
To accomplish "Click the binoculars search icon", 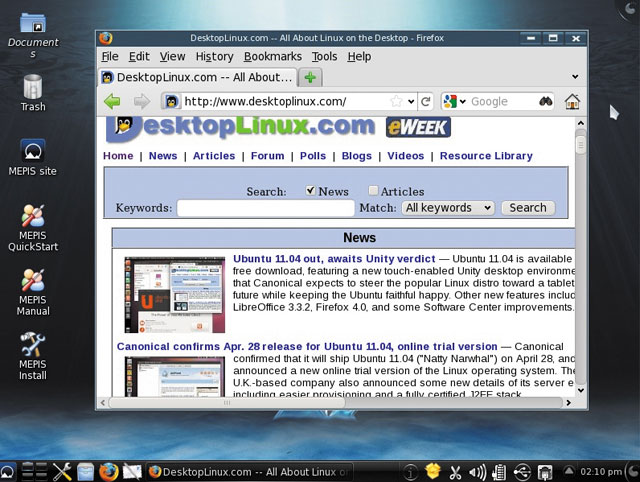I will click(545, 101).
